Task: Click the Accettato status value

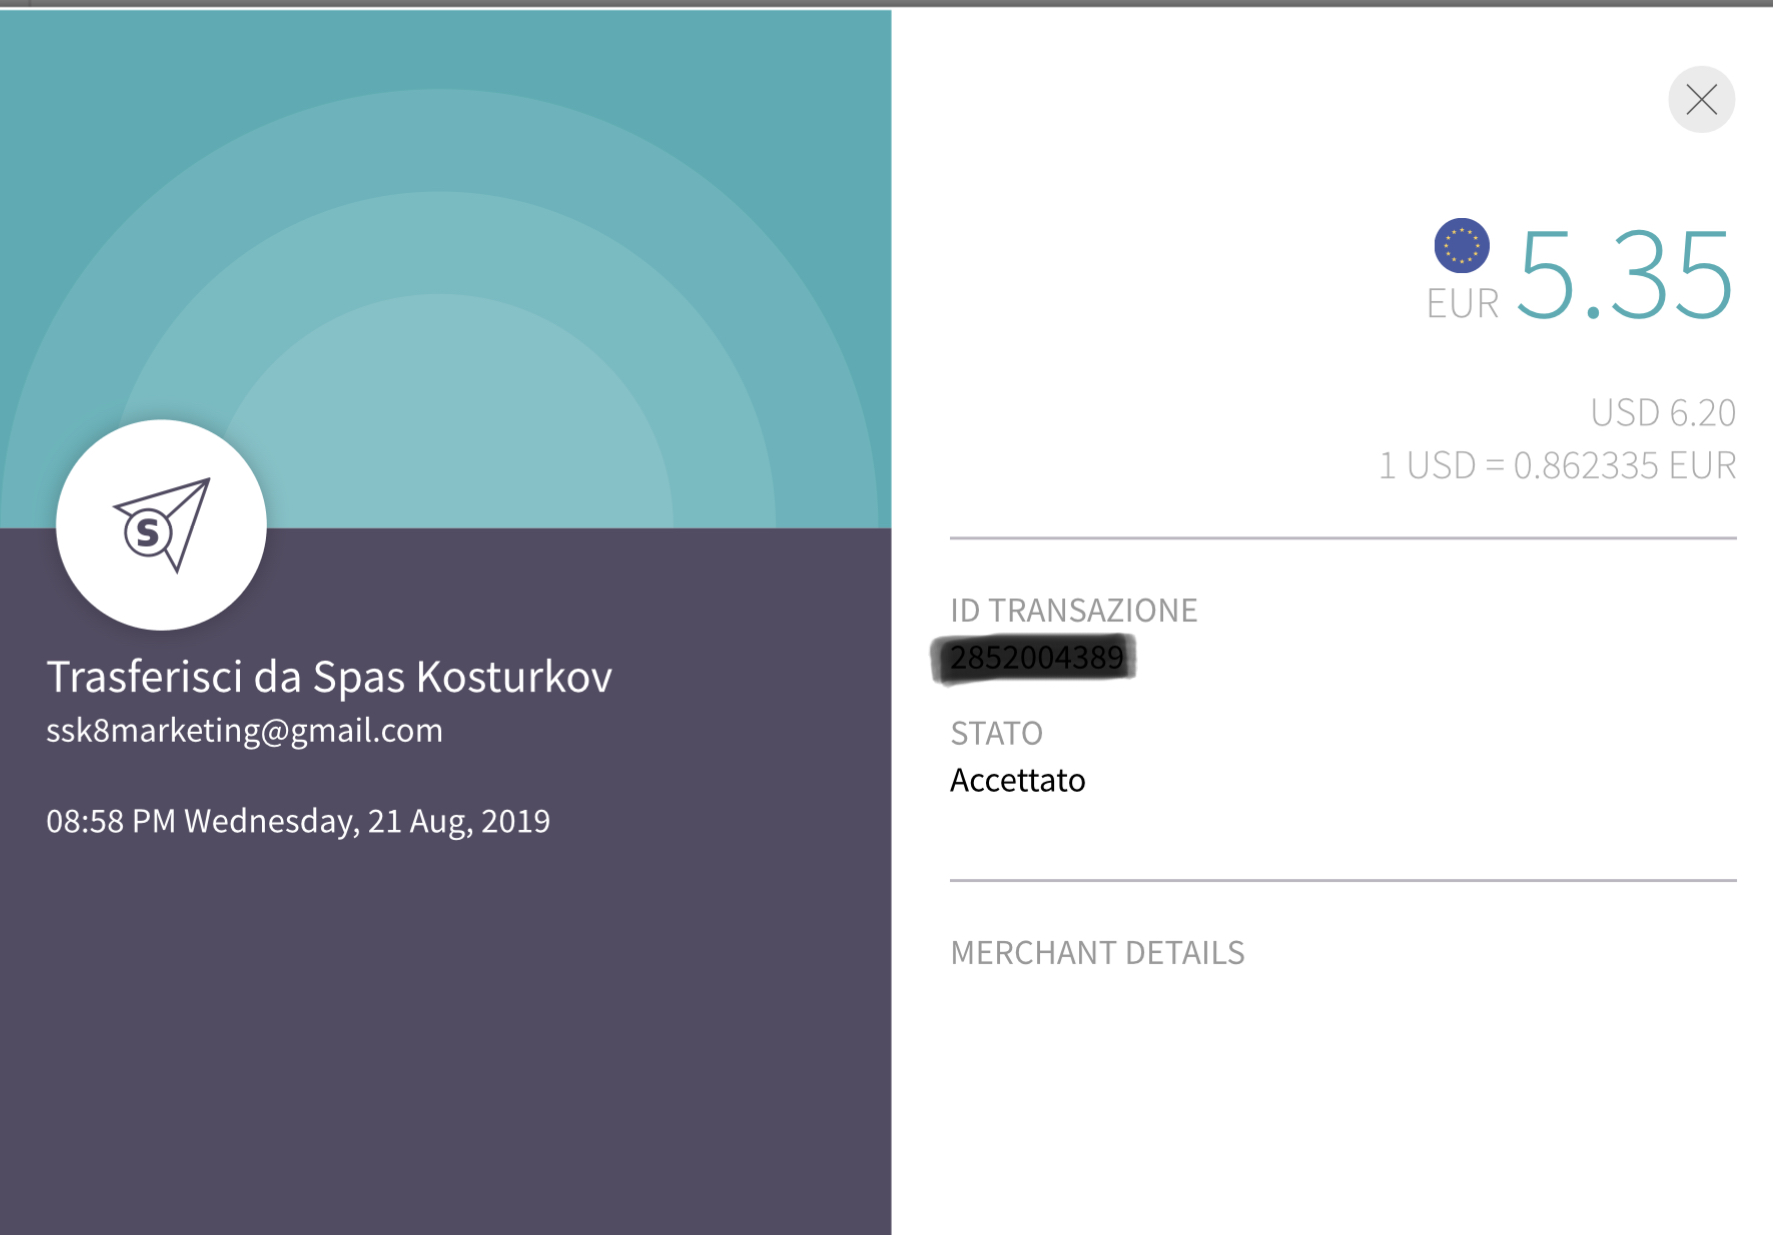Action: click(1018, 780)
